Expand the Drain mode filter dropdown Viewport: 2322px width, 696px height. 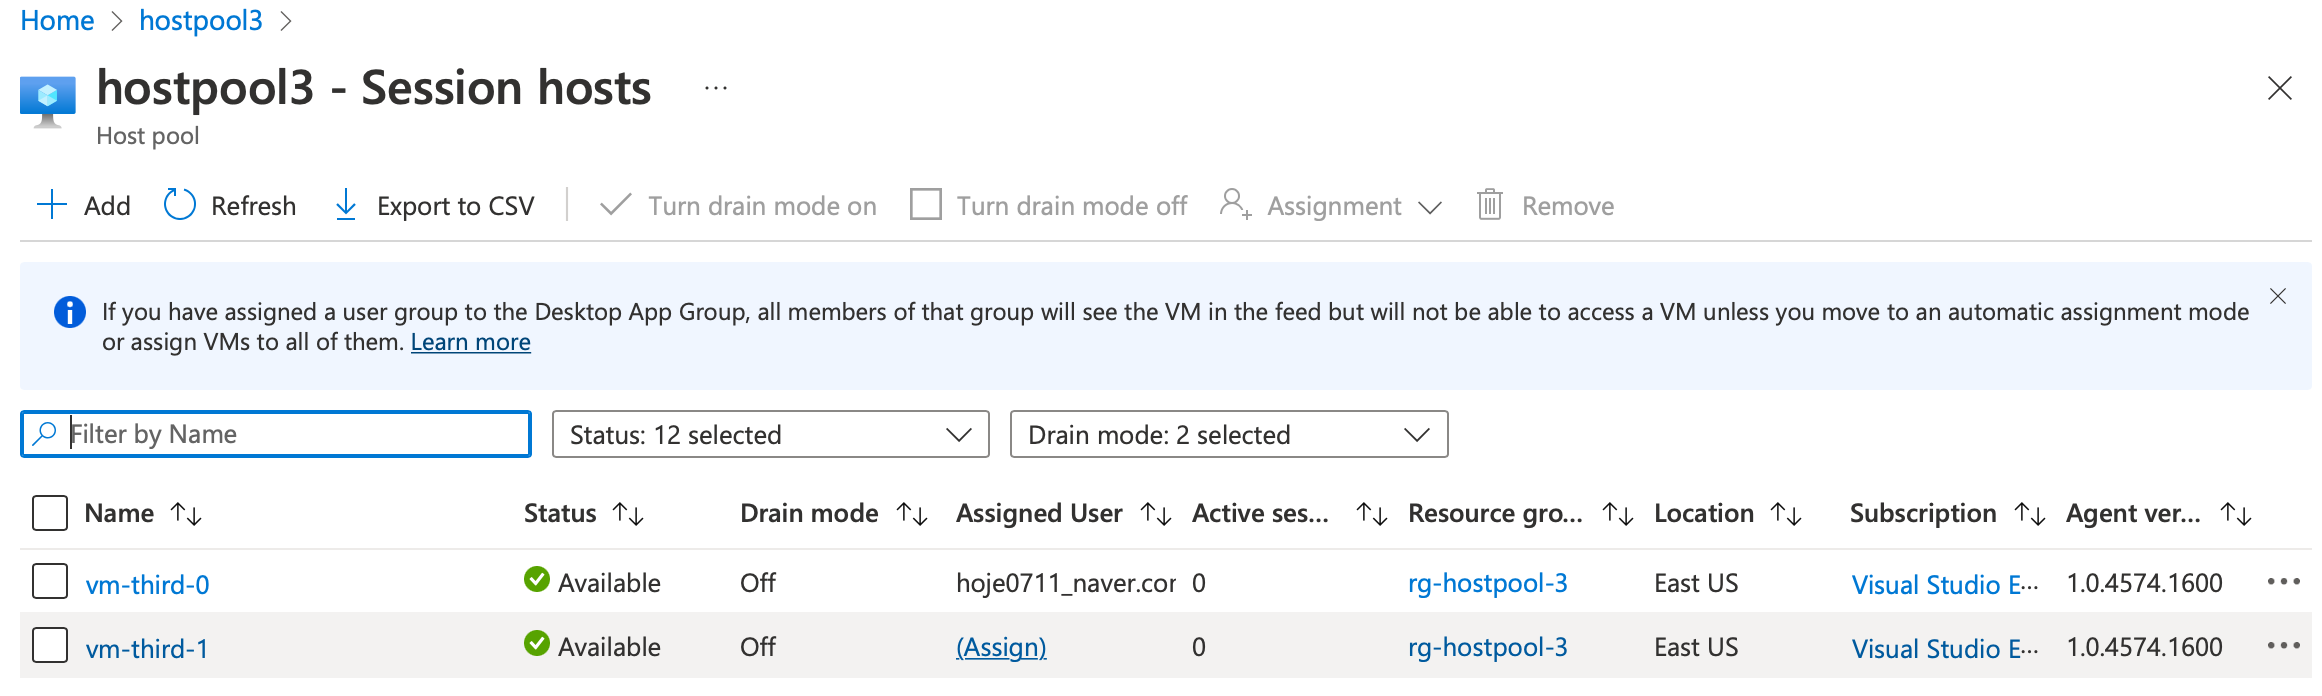click(1228, 434)
